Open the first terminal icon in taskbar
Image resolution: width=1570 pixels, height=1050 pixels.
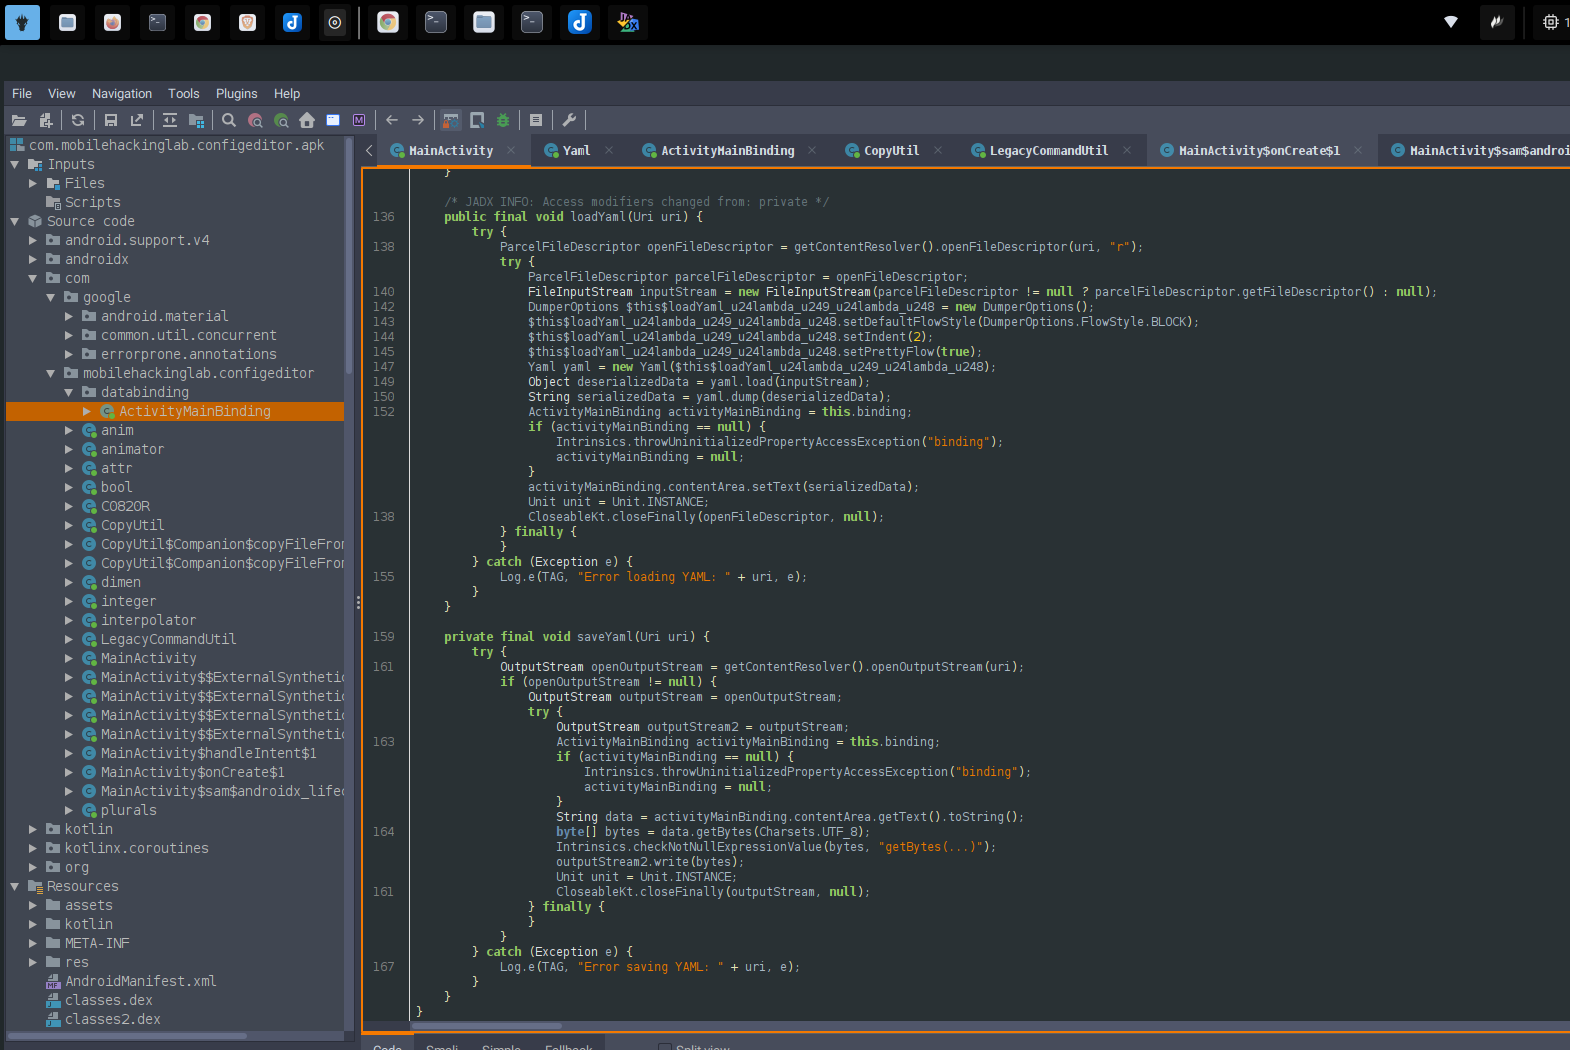158,22
